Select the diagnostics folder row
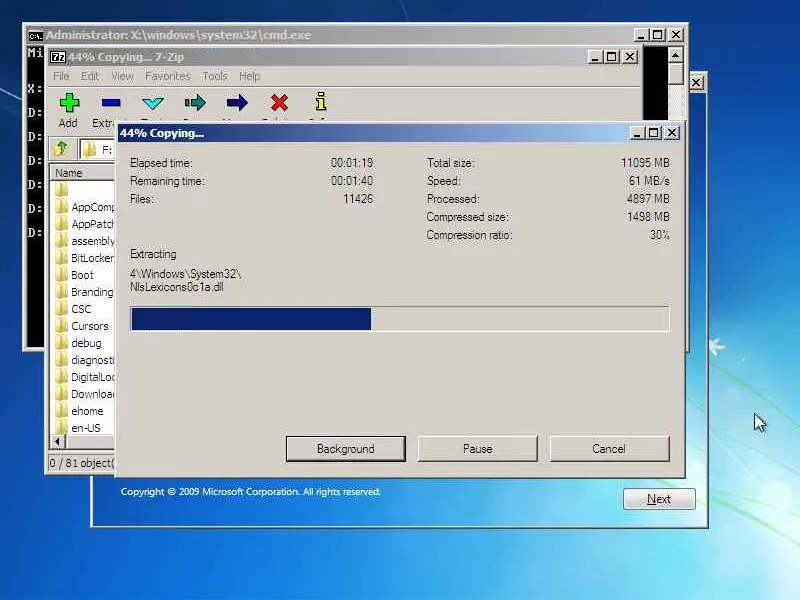Image resolution: width=800 pixels, height=600 pixels. tap(84, 360)
